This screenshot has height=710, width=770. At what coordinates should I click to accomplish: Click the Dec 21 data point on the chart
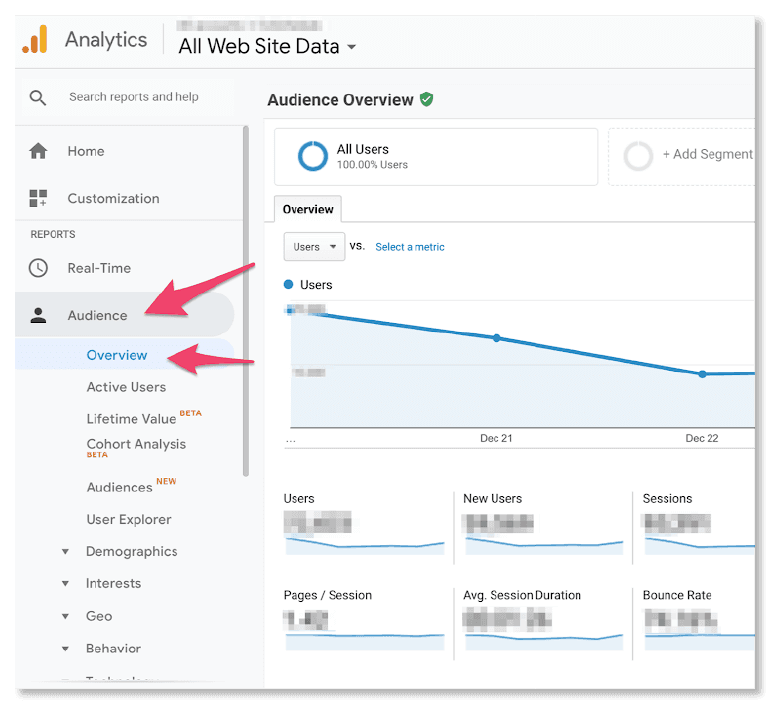pos(497,338)
